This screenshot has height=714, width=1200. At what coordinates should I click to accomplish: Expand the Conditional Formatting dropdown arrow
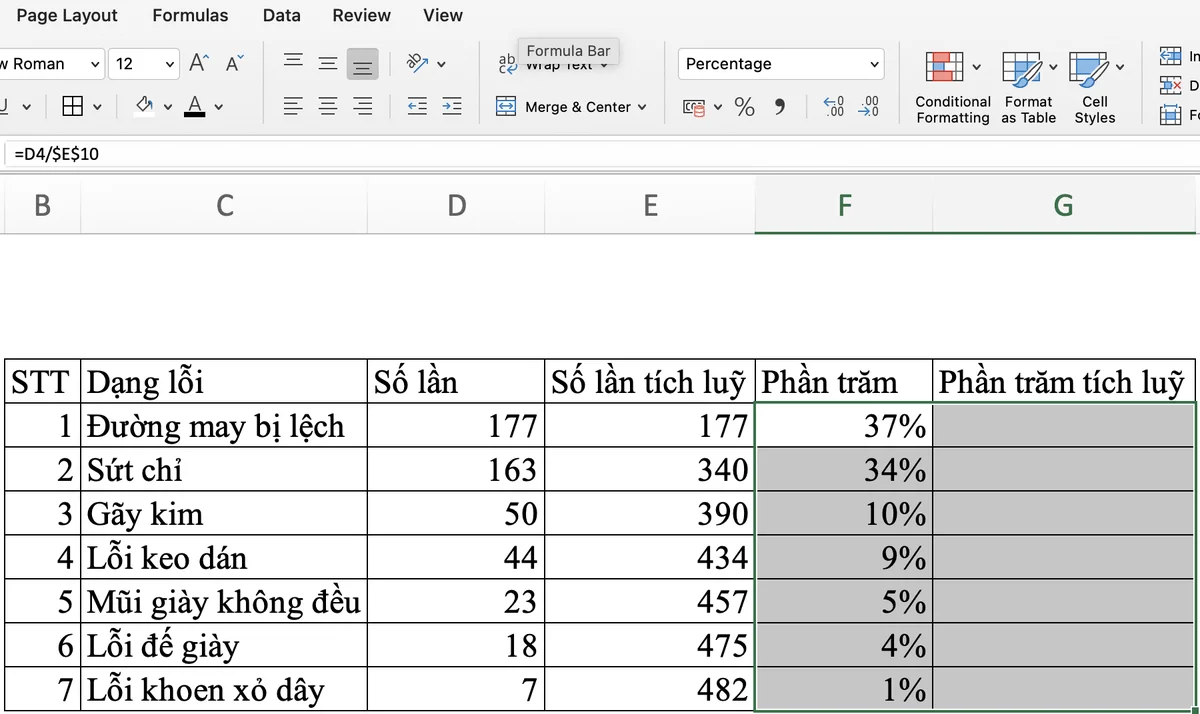(x=977, y=68)
